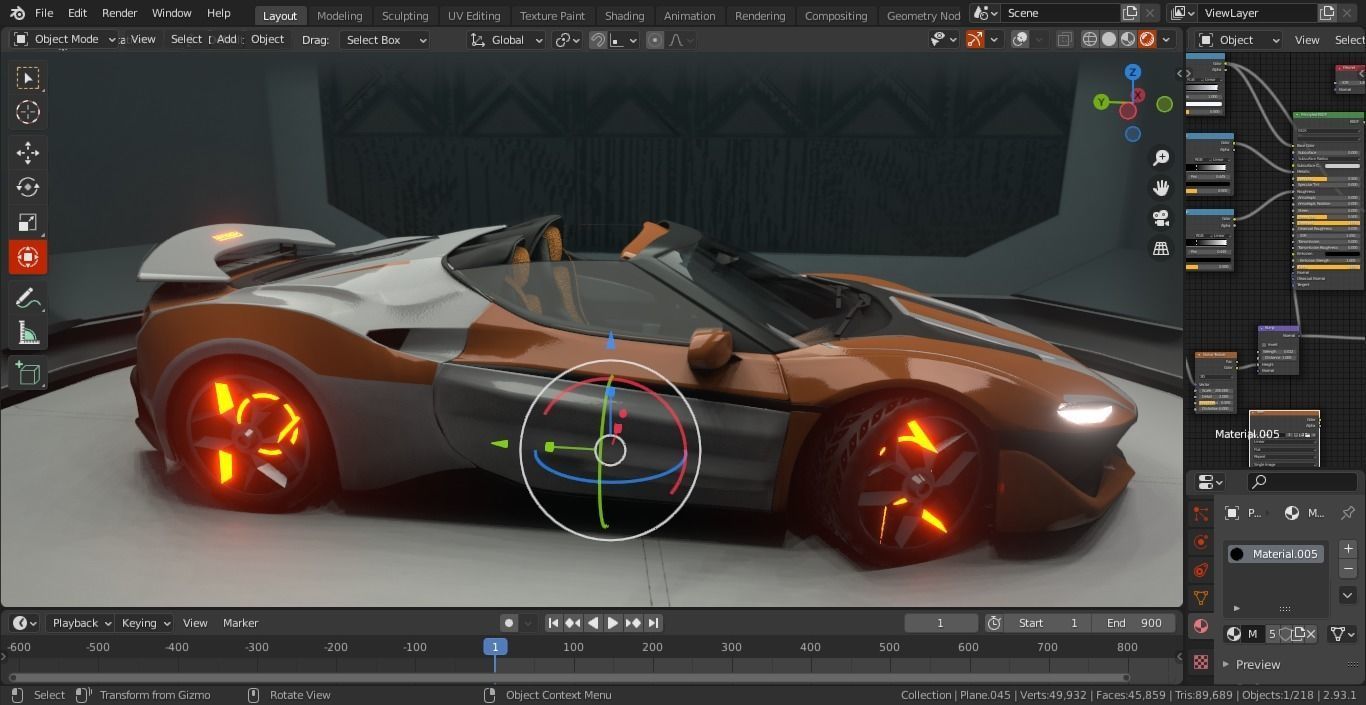Image resolution: width=1366 pixels, height=705 pixels.
Task: Open the Object Mode dropdown
Action: coord(65,39)
